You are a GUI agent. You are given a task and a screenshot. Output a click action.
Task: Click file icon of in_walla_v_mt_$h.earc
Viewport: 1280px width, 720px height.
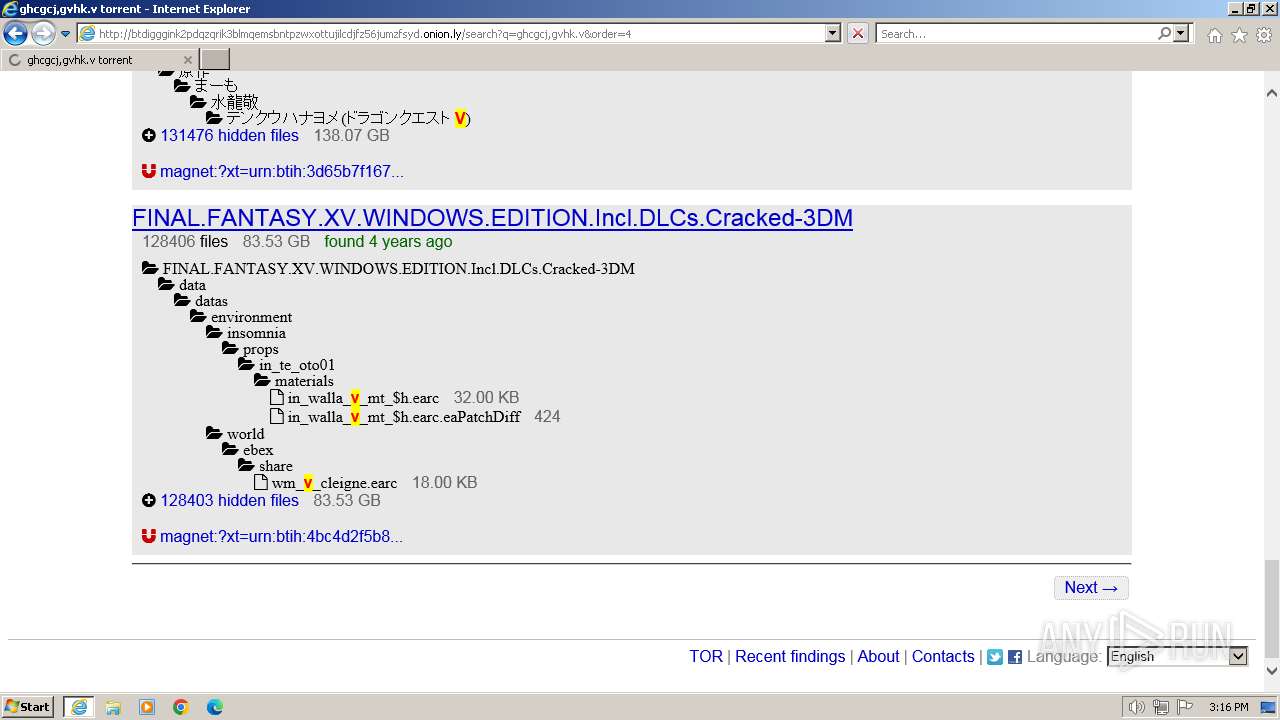point(277,397)
